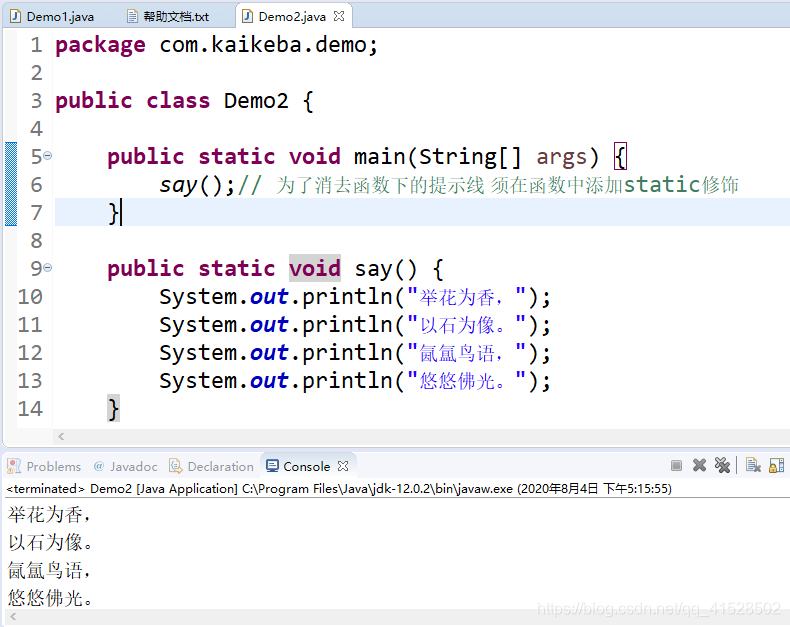The height and width of the screenshot is (627, 790).
Task: Click 'com.kaikeba.demo' package name
Action: coord(263,45)
